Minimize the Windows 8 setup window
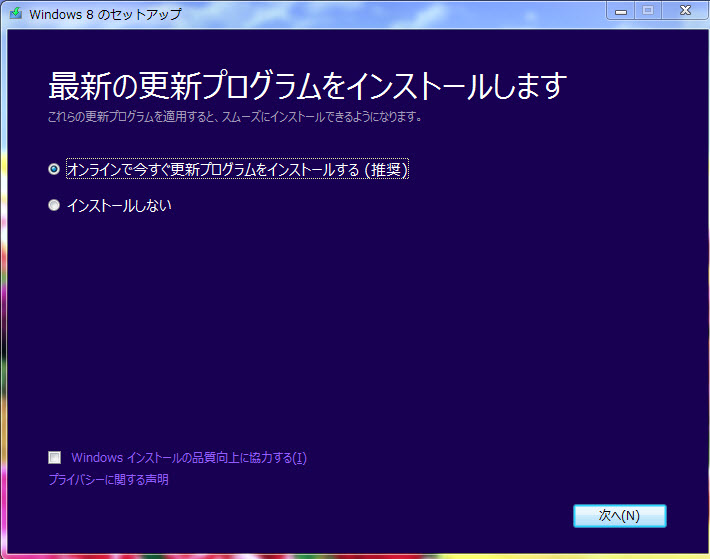The image size is (710, 559). point(621,11)
